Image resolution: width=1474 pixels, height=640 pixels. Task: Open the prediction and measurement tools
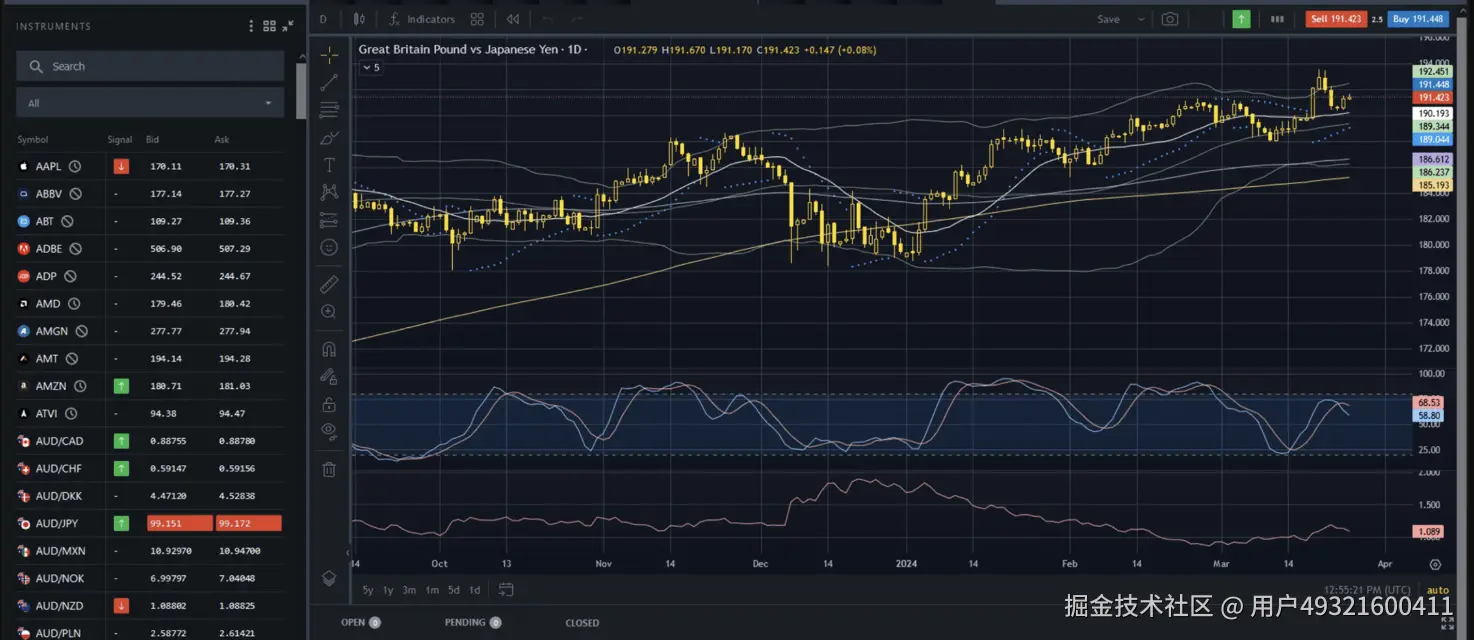tap(329, 220)
